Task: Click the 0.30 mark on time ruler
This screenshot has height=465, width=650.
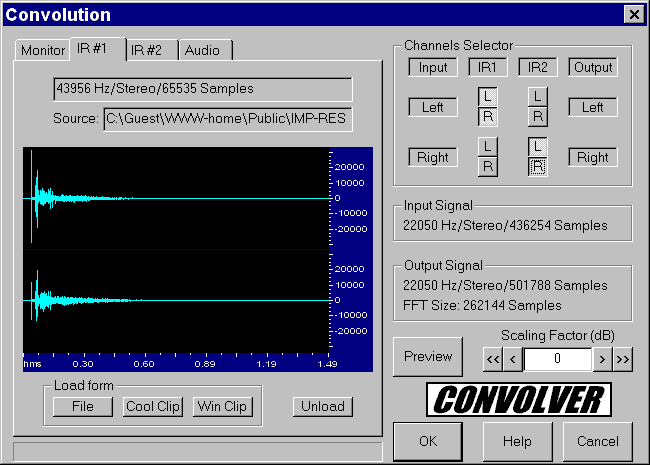Action: pos(83,364)
